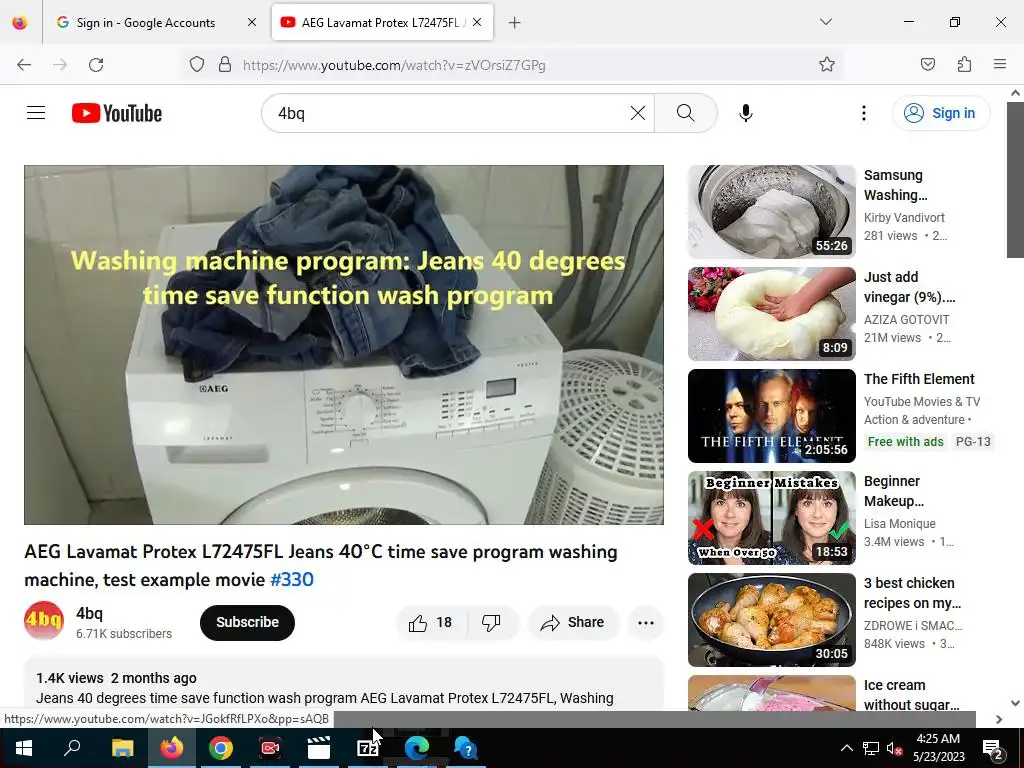Open tracking protection shield icon

197,65
